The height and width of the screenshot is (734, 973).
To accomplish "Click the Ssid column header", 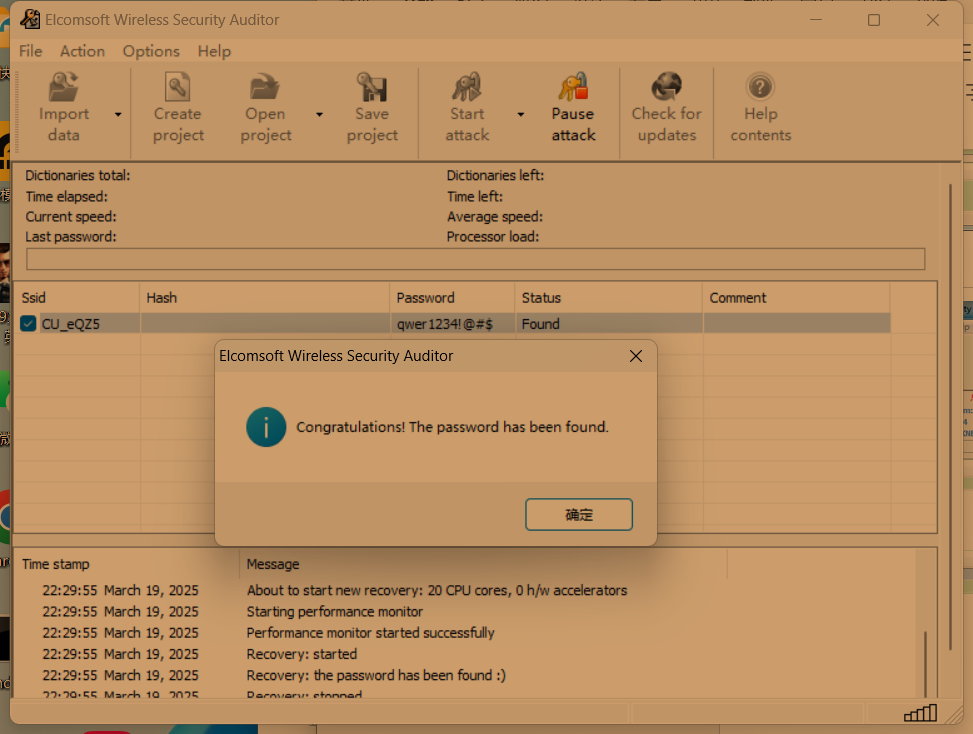I will [x=77, y=298].
